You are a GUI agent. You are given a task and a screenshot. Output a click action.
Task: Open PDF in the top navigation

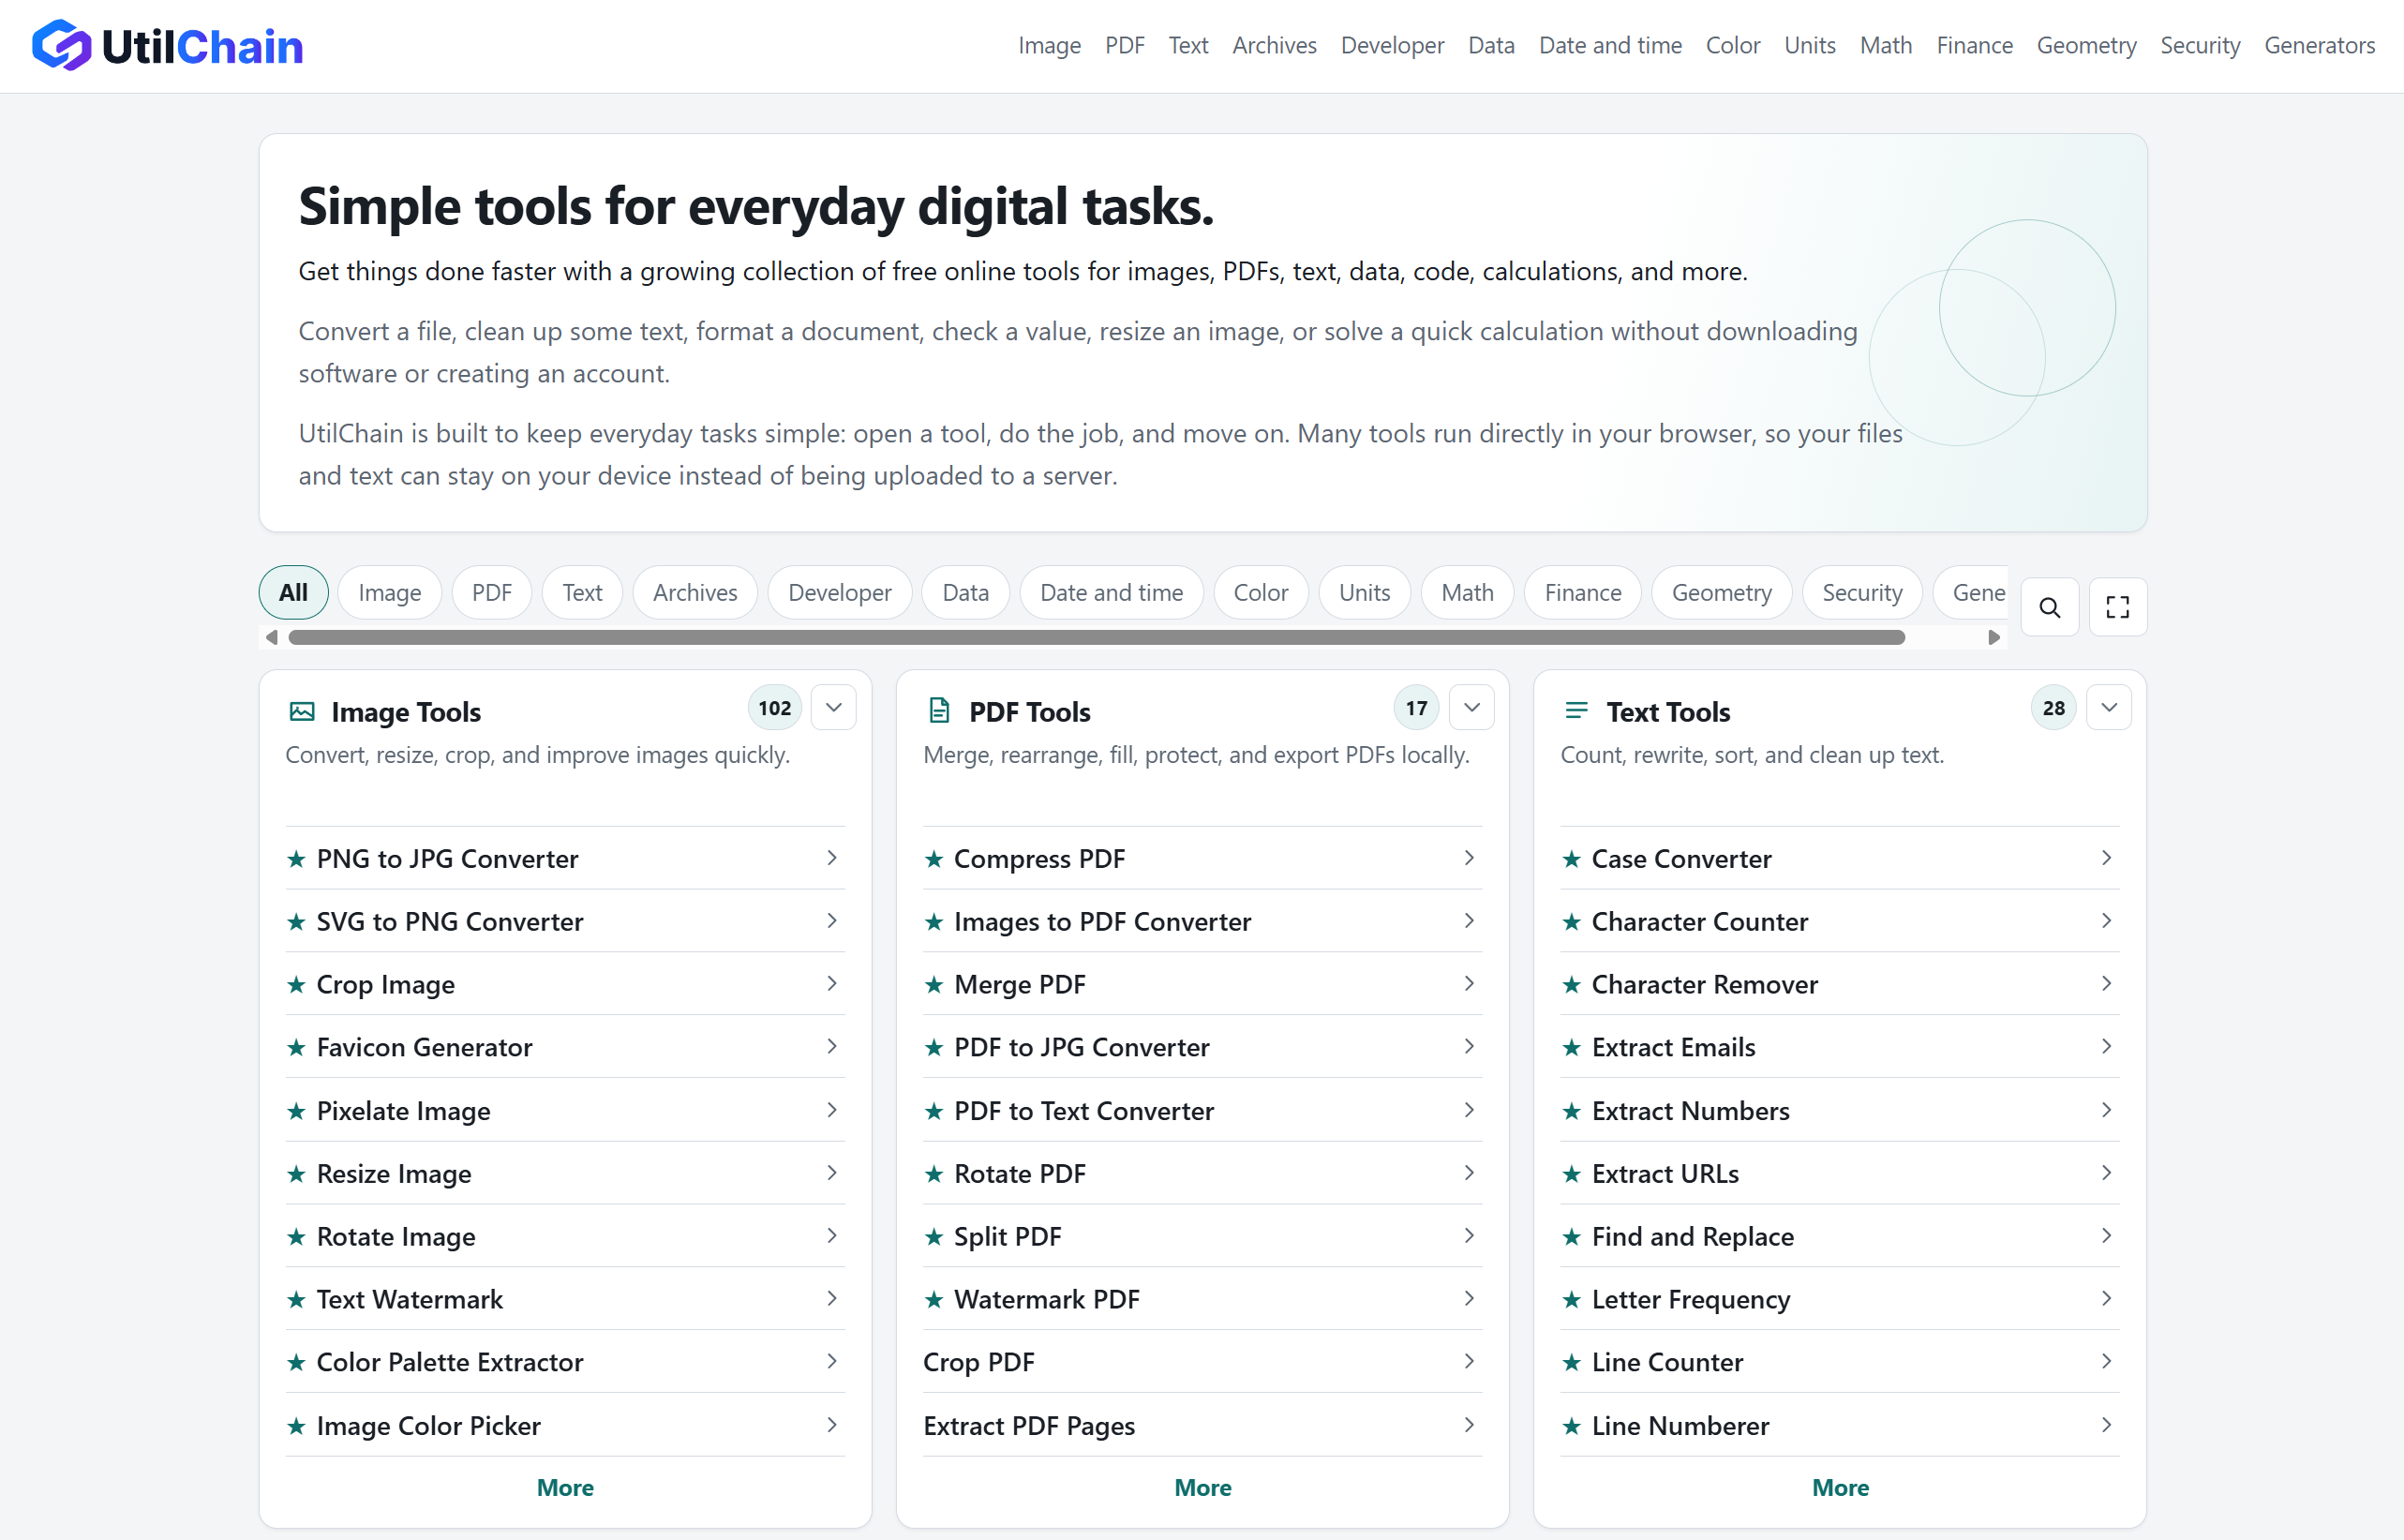point(1124,46)
